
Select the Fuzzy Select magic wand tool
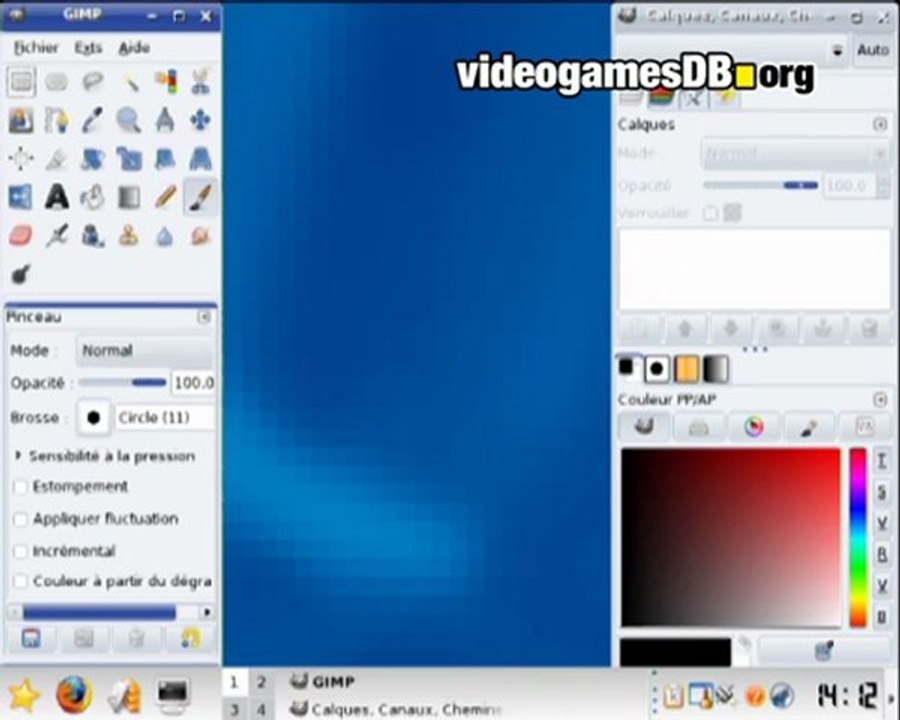129,82
